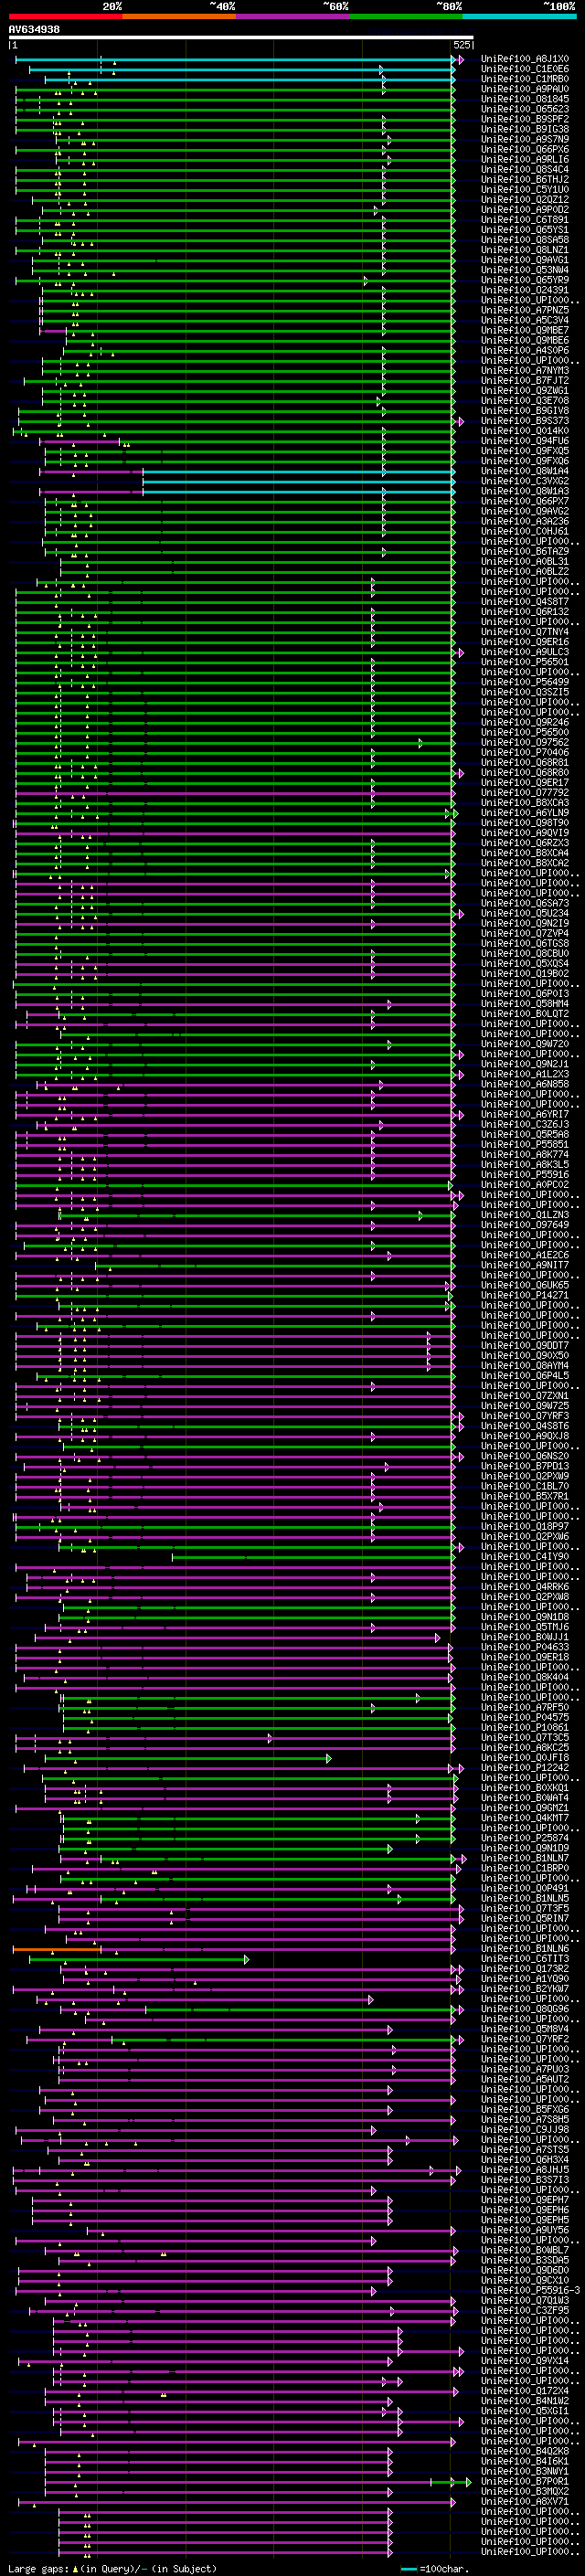Open hit UniRef100_A9PAU0
The width and height of the screenshot is (585, 2576).
click(525, 89)
